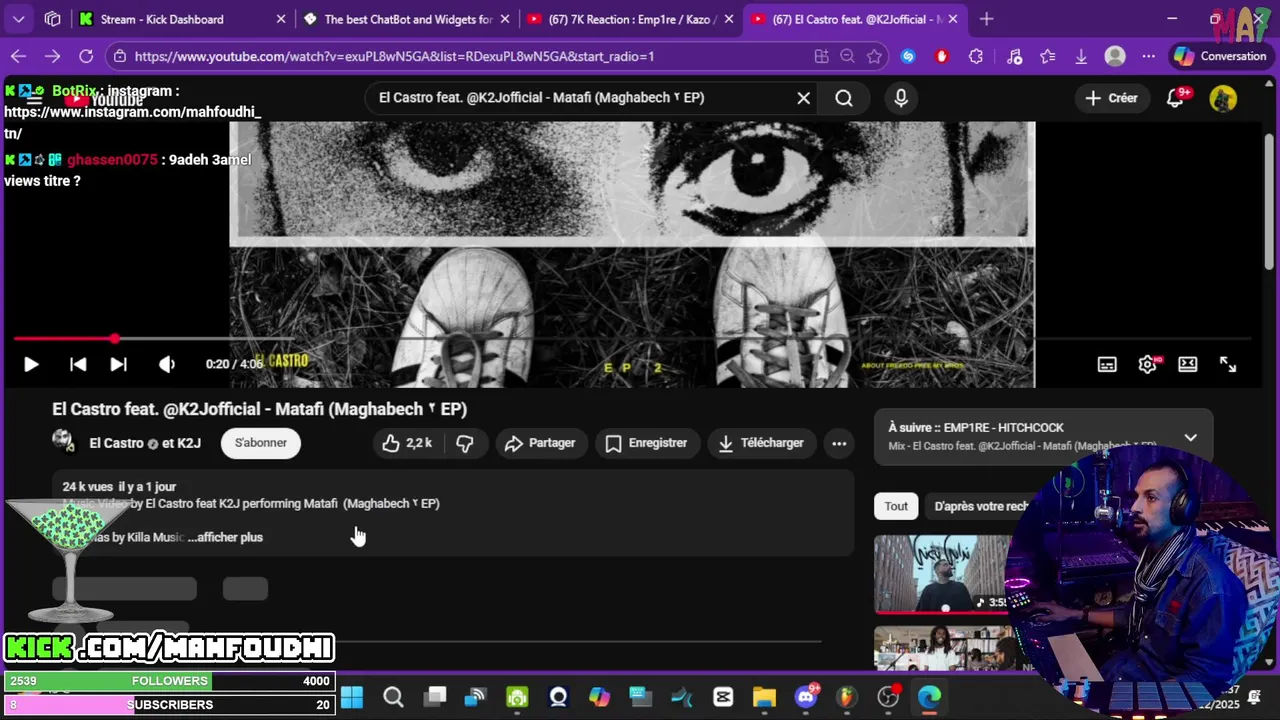Play the video with the play button

pos(31,365)
